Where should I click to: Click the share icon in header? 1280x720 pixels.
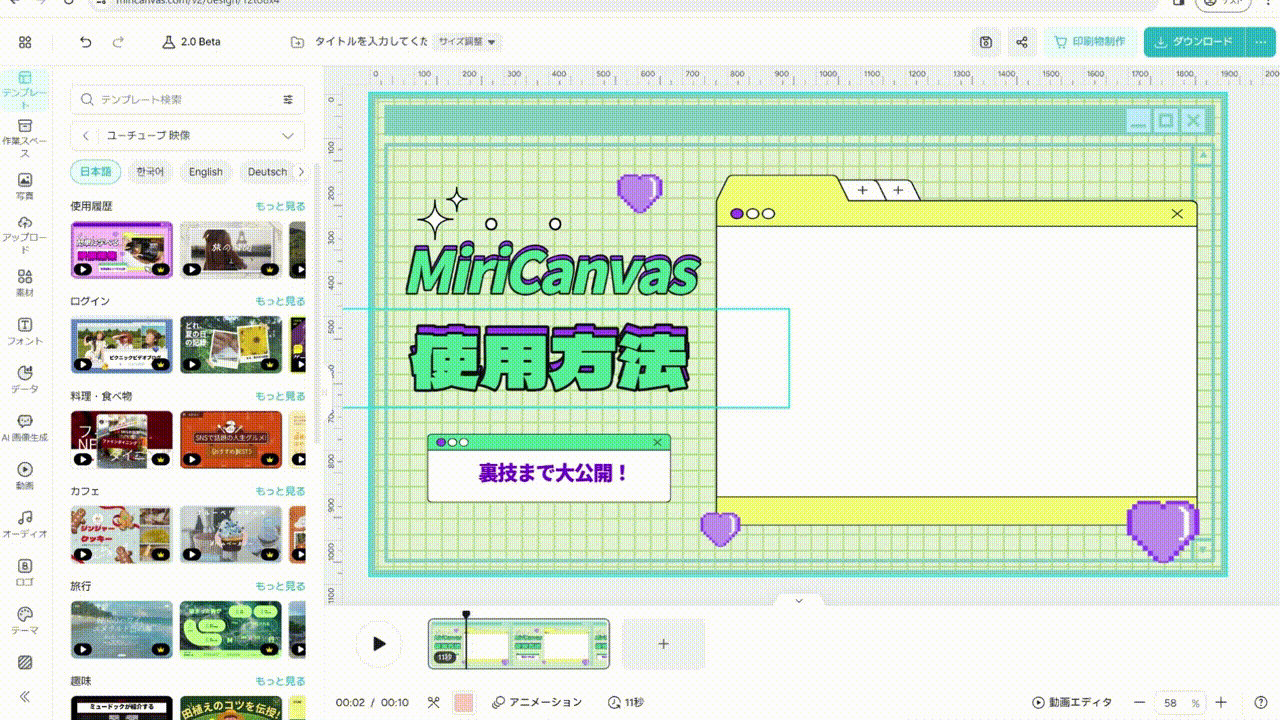(x=1022, y=42)
